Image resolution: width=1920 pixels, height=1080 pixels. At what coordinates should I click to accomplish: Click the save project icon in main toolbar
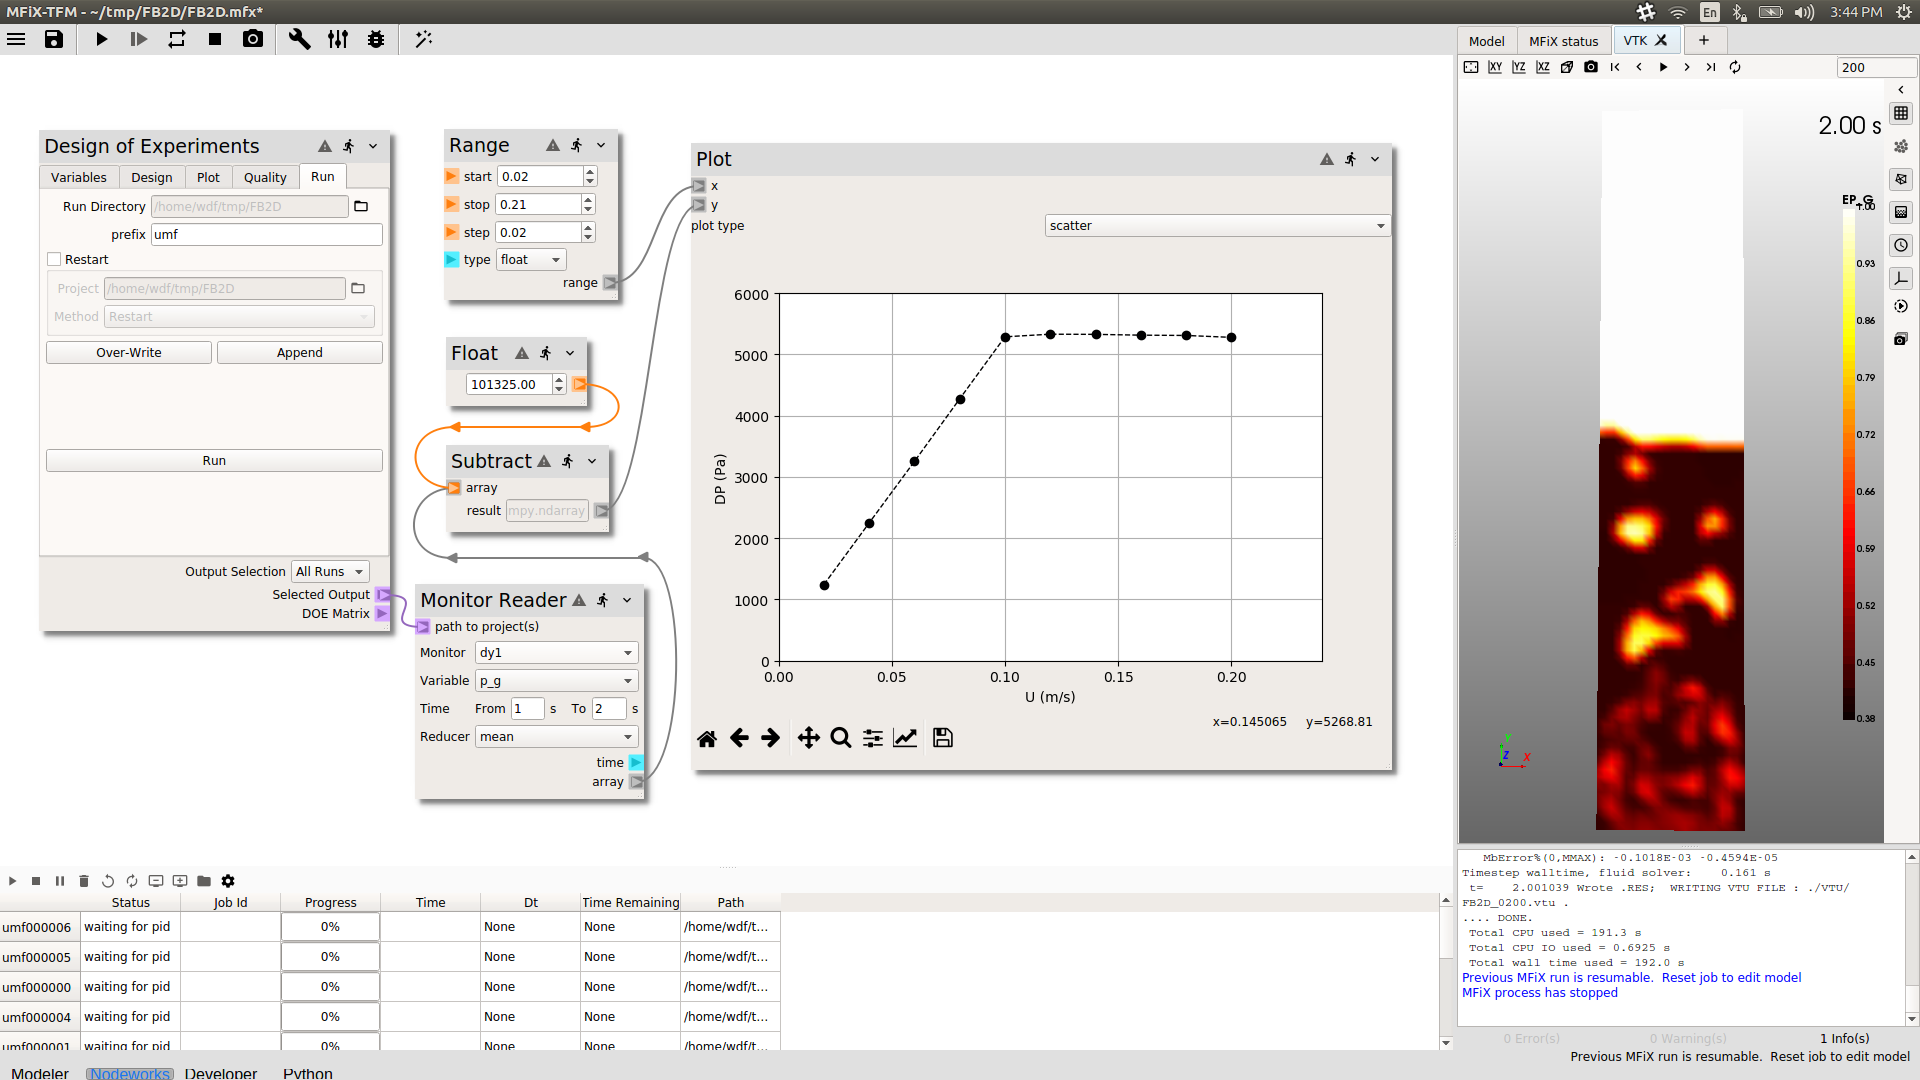click(54, 39)
